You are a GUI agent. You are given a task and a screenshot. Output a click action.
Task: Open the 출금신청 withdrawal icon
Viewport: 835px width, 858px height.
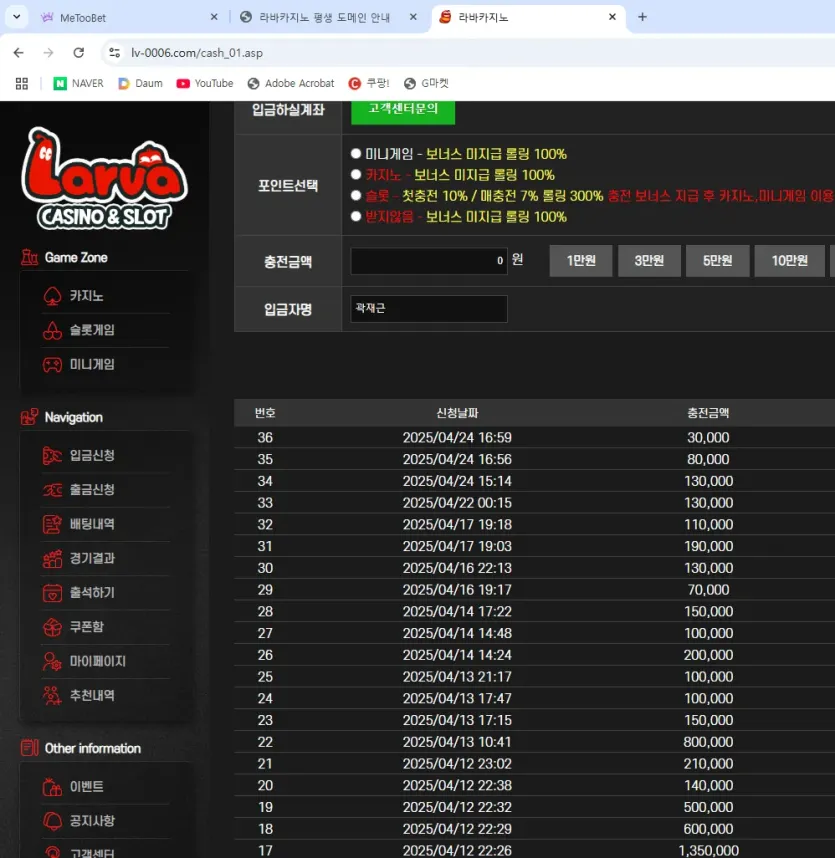pyautogui.click(x=52, y=490)
